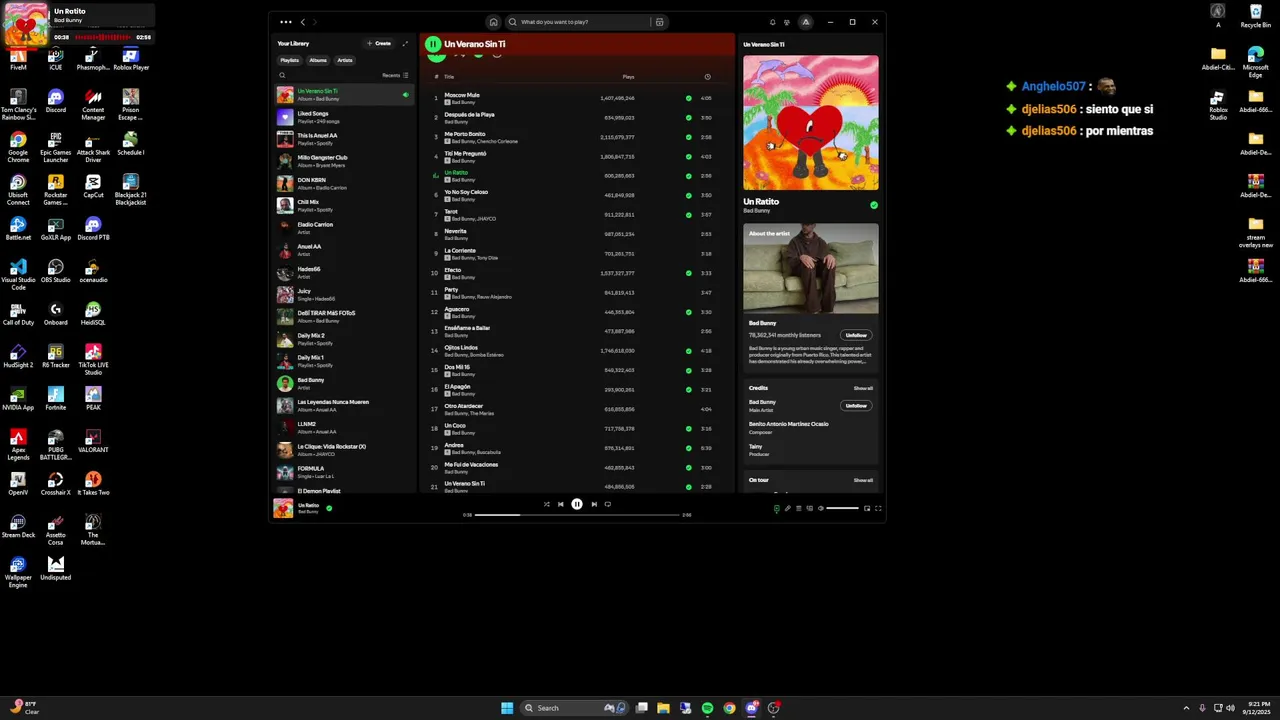The width and height of the screenshot is (1280, 720).
Task: Select the OBS Studio desktop shortcut
Action: coord(56,272)
